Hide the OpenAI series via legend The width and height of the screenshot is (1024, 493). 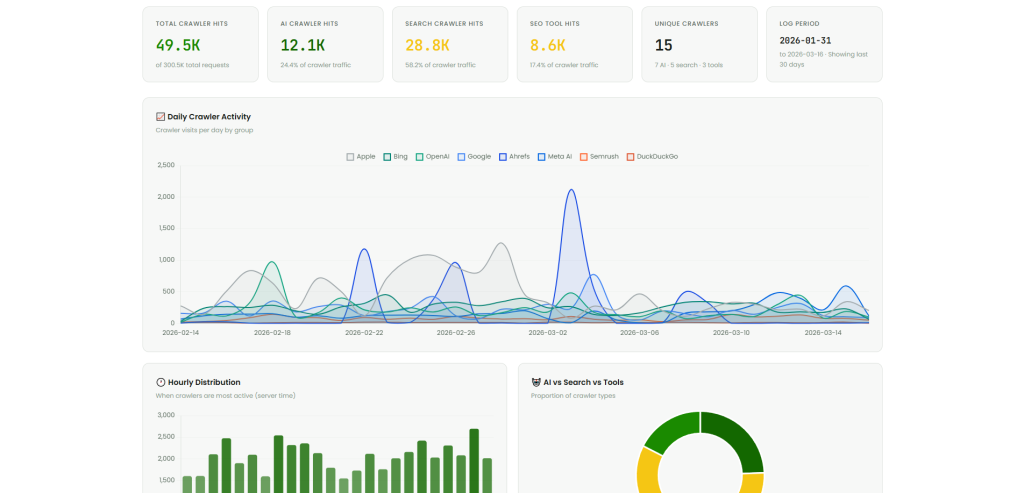pos(432,157)
